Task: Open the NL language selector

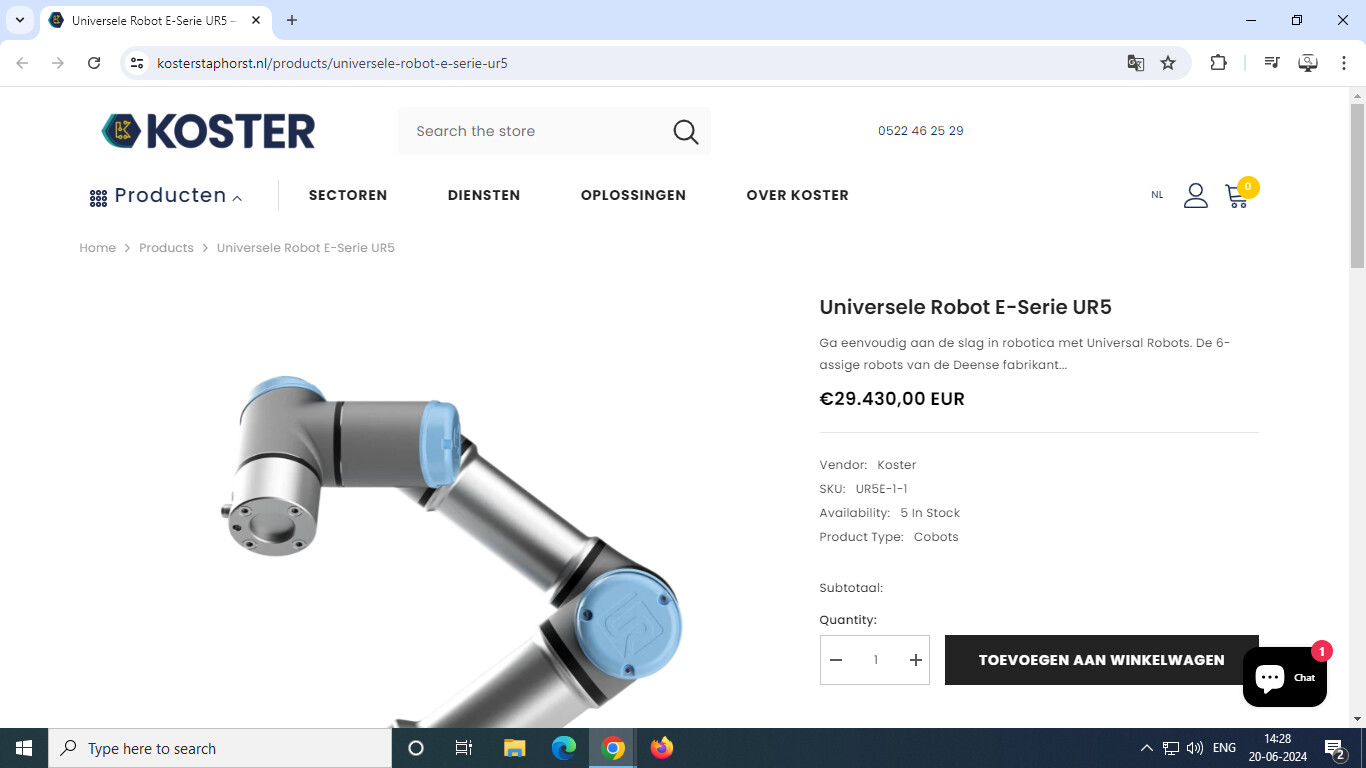Action: [1157, 195]
